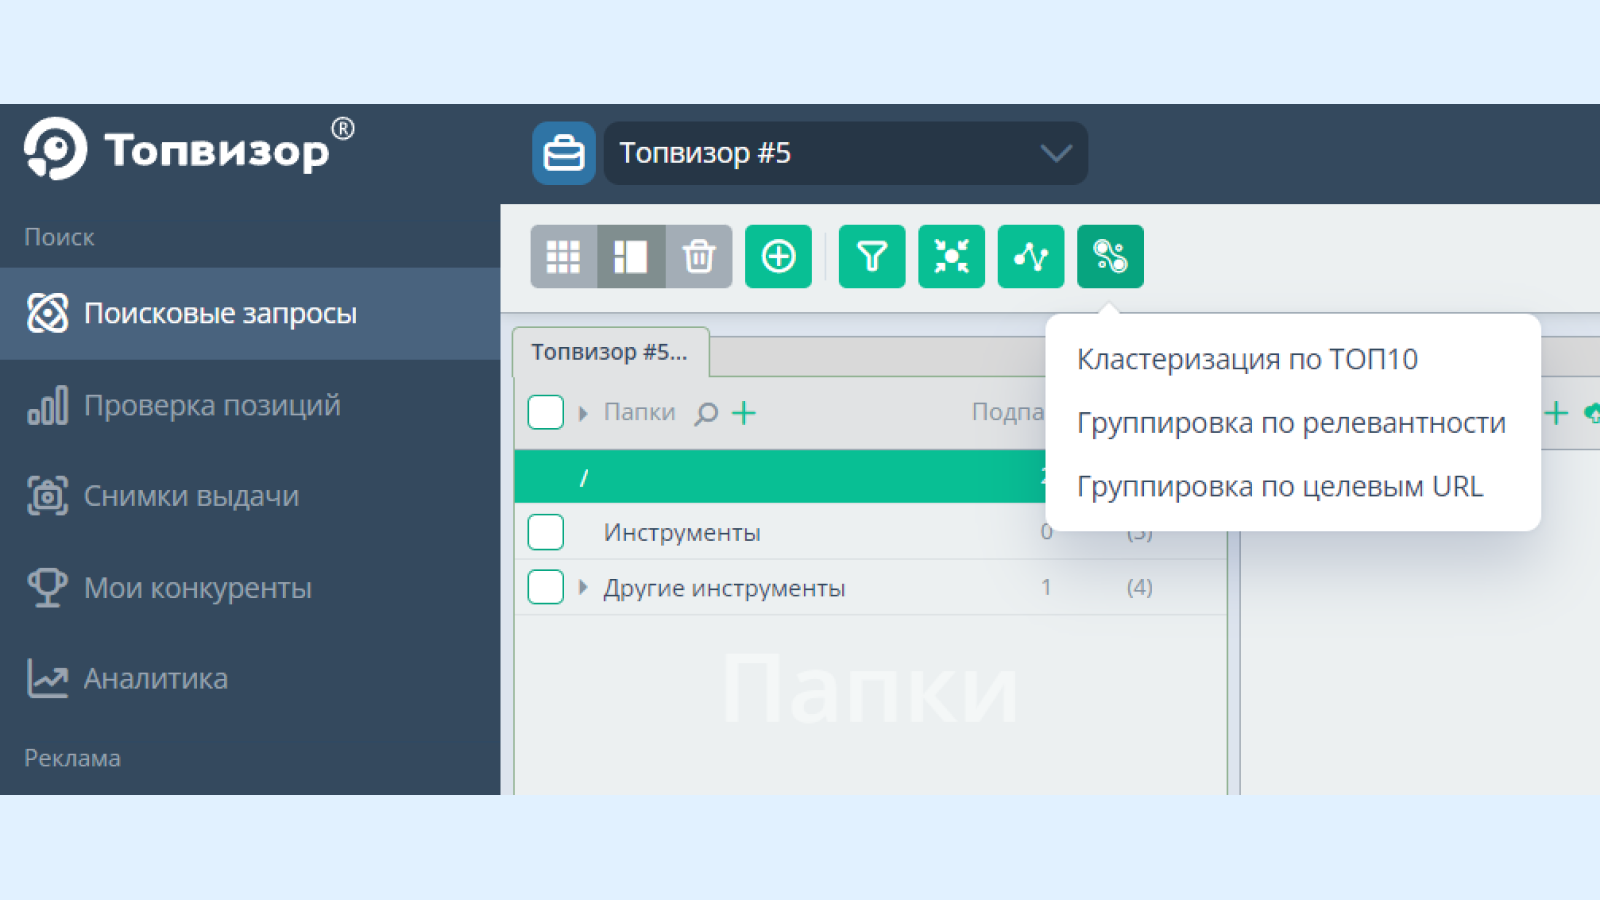The height and width of the screenshot is (900, 1600).
Task: Select the Другие инструменты folder
Action: tap(724, 588)
